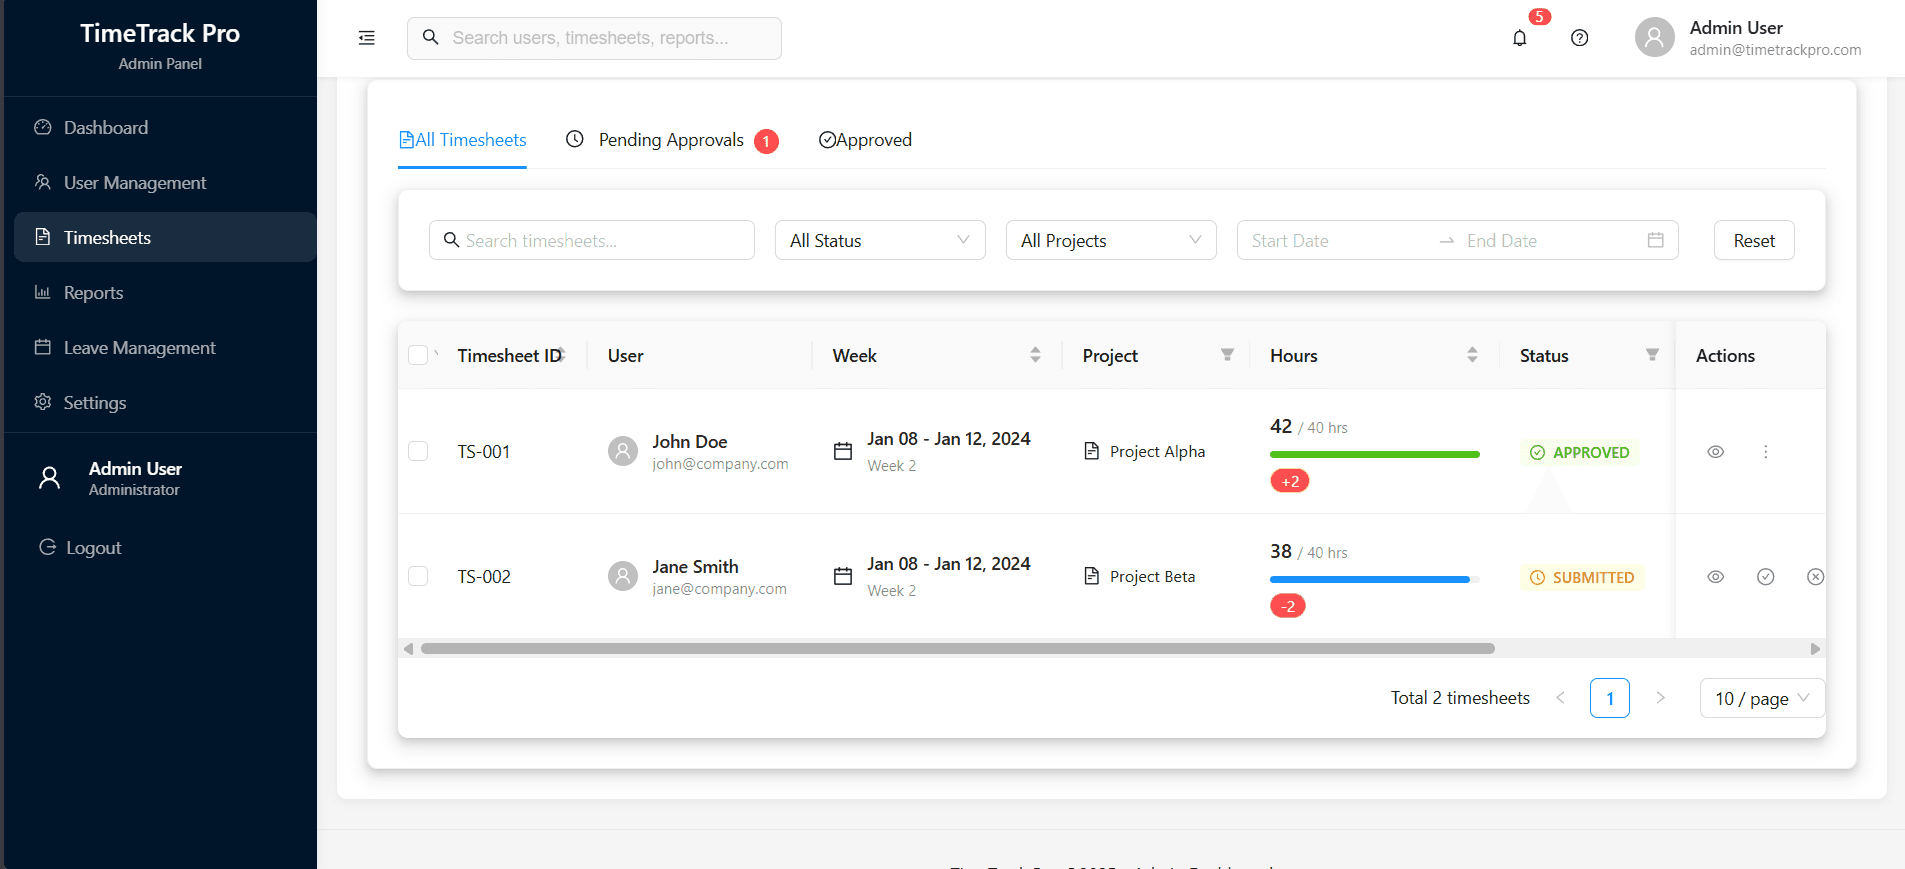The width and height of the screenshot is (1905, 869).
Task: Click calendar icon in TS-002 week cell
Action: click(x=843, y=576)
